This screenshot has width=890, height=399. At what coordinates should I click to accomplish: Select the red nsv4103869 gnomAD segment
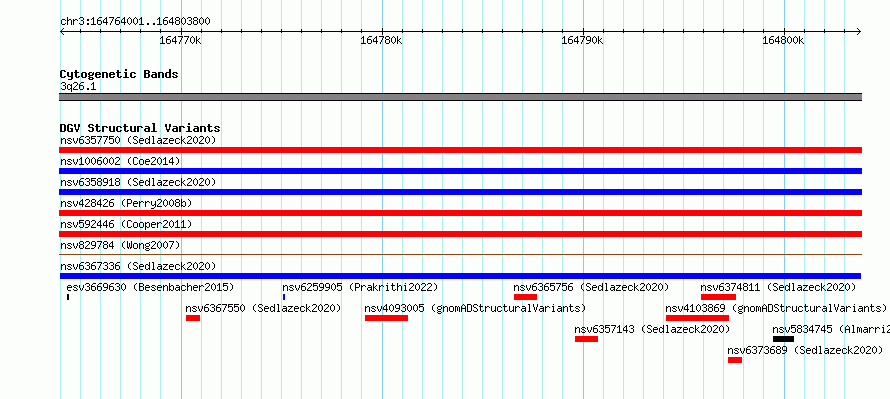pos(697,318)
